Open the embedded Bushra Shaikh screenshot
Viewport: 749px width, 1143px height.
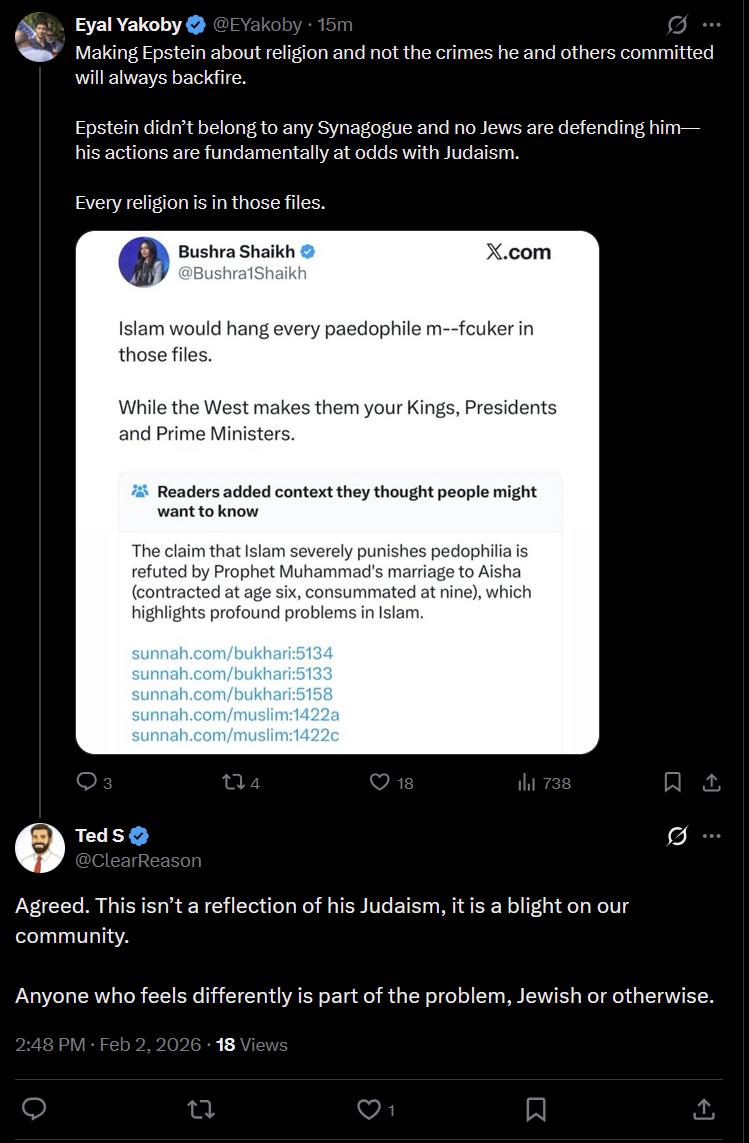[x=337, y=492]
